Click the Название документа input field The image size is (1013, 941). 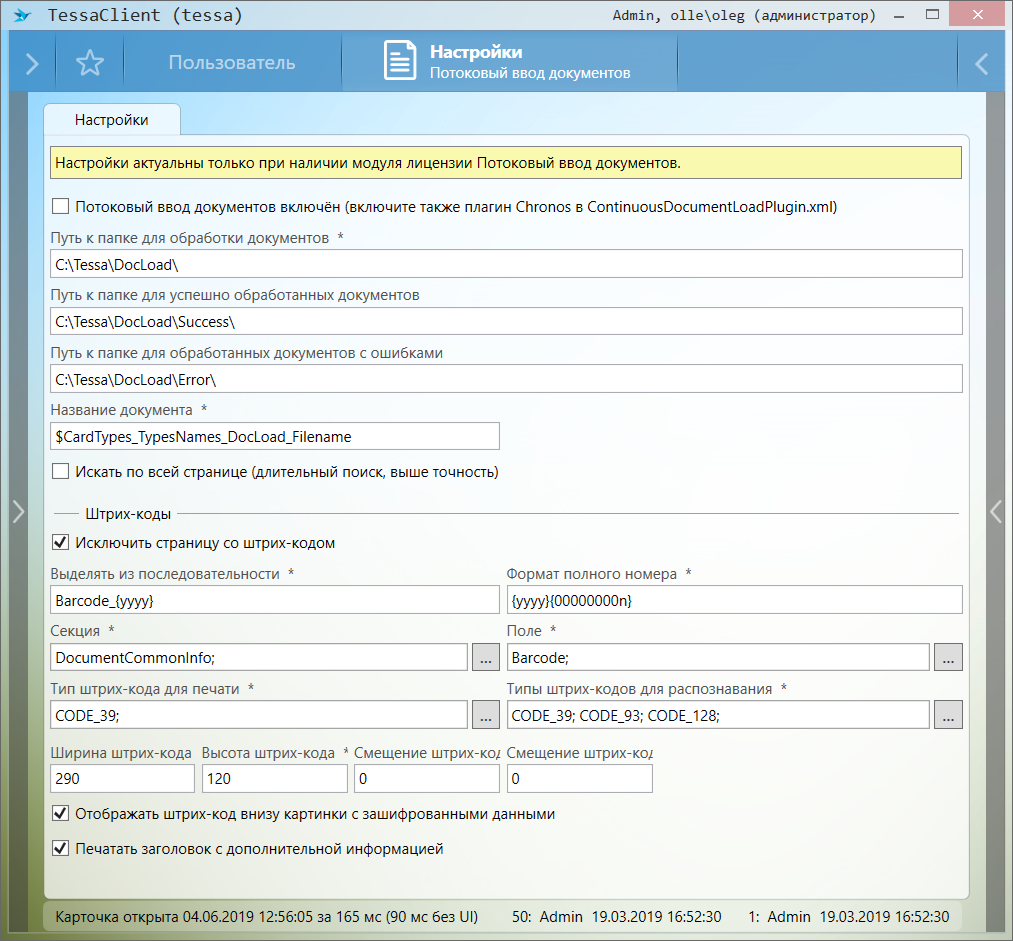(x=274, y=437)
